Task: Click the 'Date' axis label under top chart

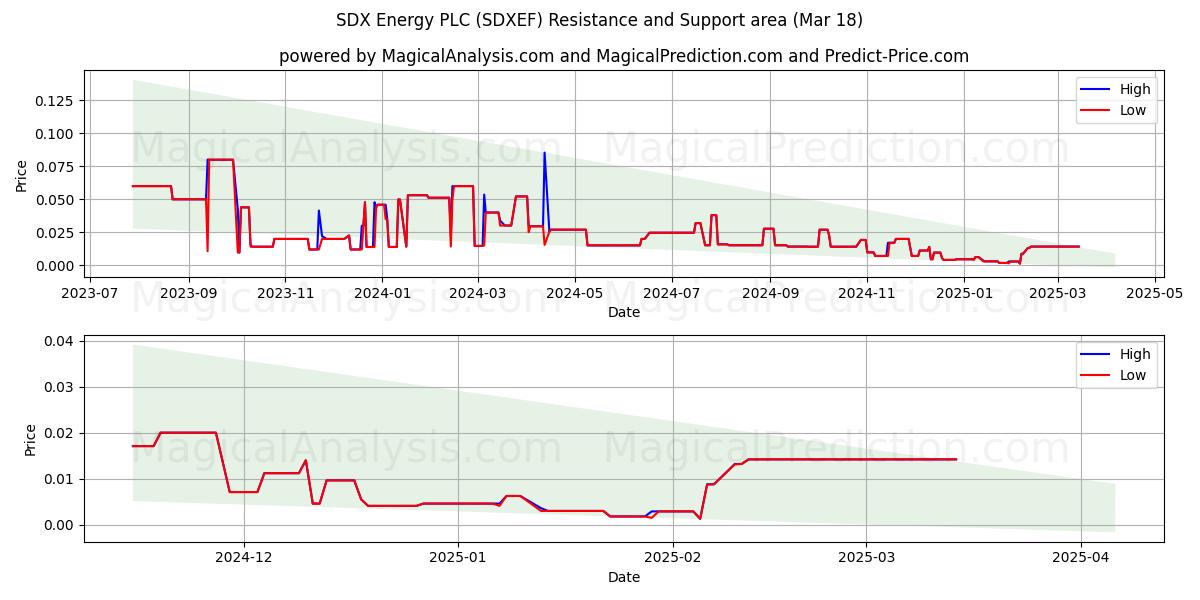Action: point(624,313)
